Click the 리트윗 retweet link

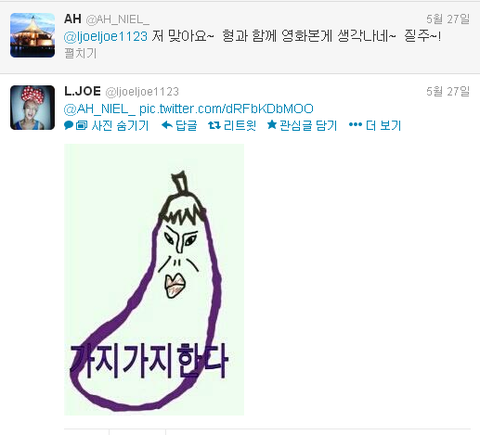240,125
